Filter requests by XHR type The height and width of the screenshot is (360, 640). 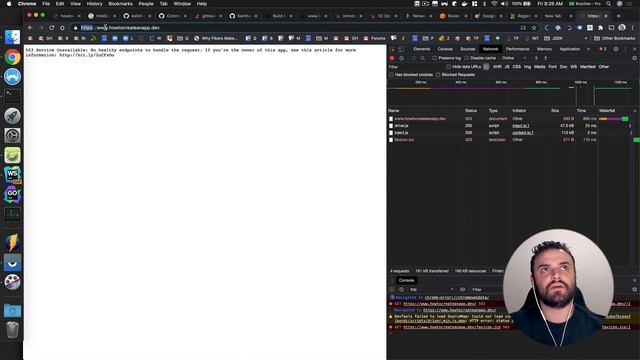[497, 67]
